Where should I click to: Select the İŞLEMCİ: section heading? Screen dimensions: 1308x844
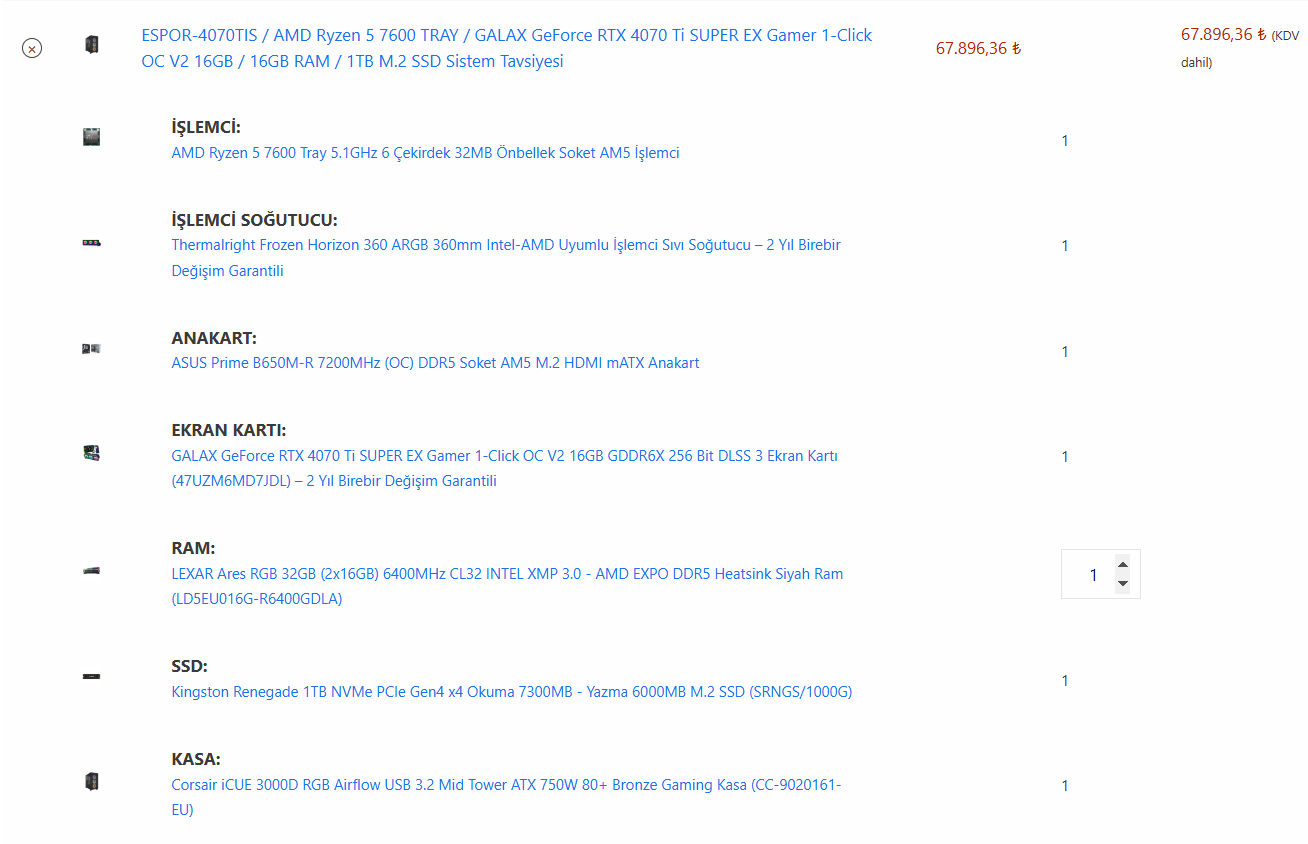pyautogui.click(x=206, y=128)
